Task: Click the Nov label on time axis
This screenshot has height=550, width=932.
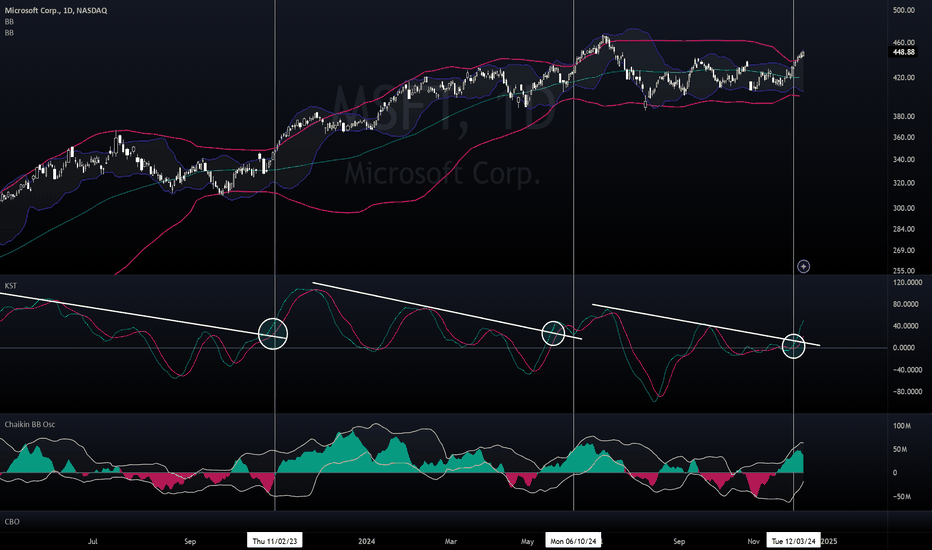Action: pos(753,541)
